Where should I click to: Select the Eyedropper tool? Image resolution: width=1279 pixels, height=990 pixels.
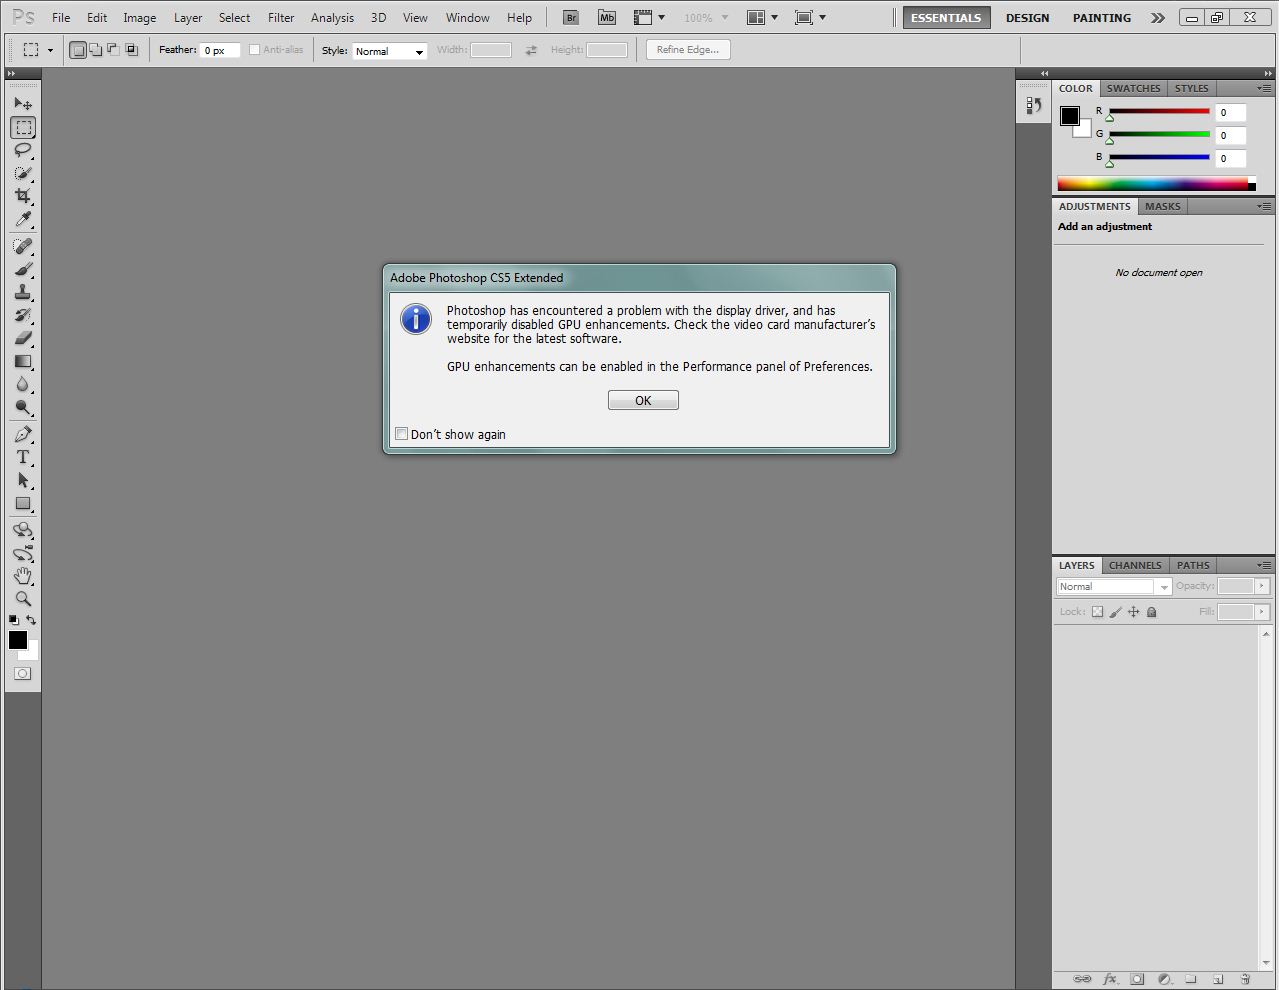pyautogui.click(x=23, y=219)
